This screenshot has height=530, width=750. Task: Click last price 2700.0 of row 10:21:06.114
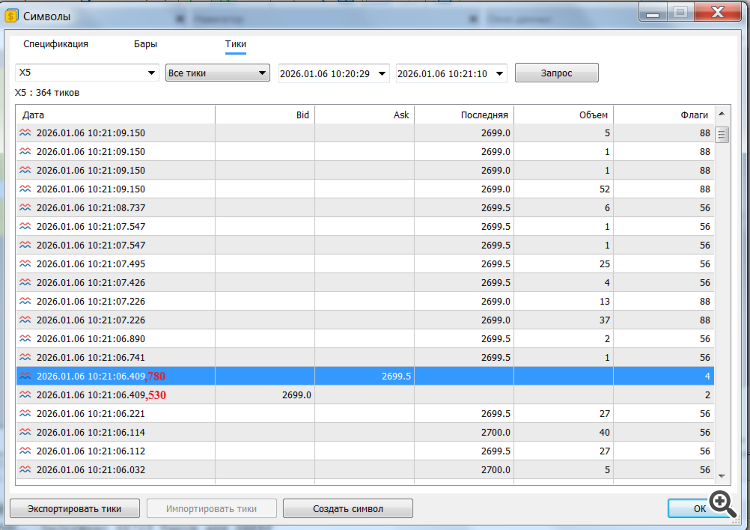pos(496,432)
